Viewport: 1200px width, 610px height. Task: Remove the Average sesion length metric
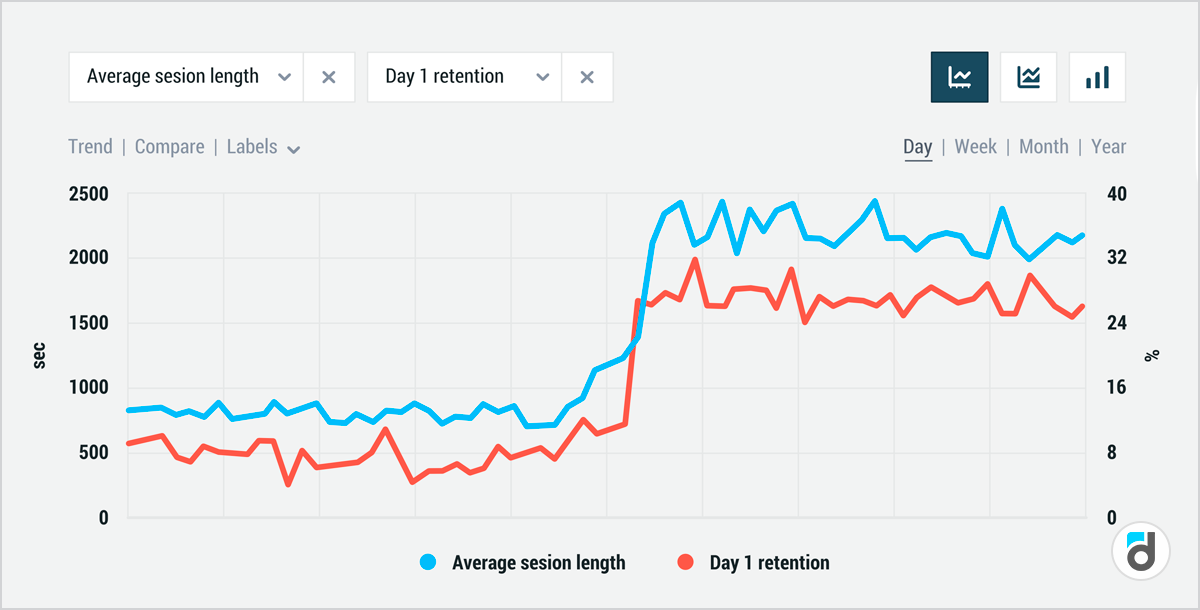coord(328,77)
